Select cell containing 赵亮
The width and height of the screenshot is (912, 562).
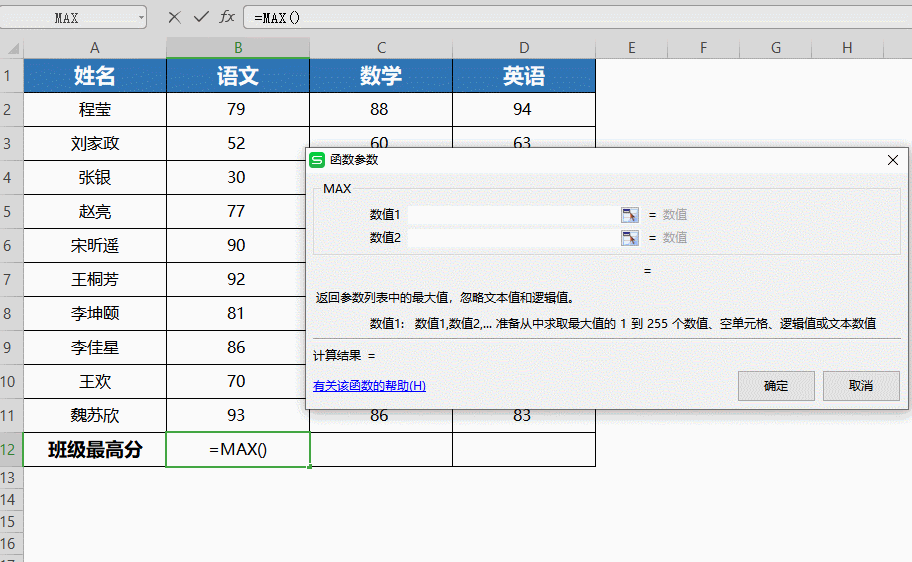95,211
